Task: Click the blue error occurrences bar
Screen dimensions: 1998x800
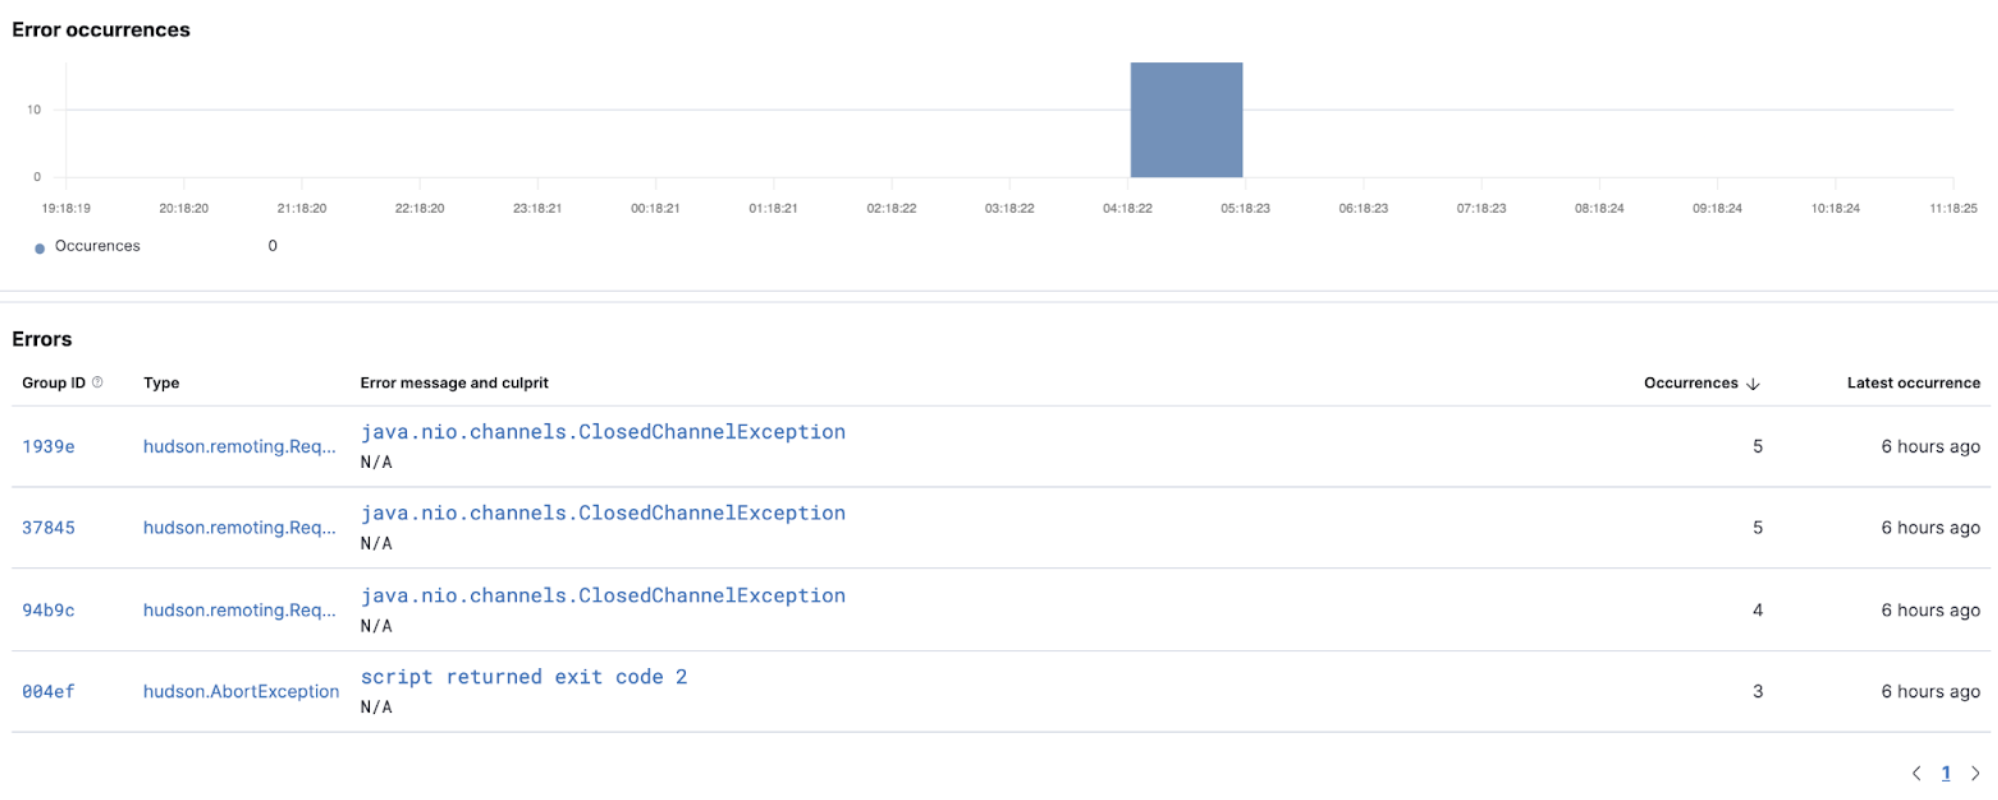Action: coord(1186,120)
